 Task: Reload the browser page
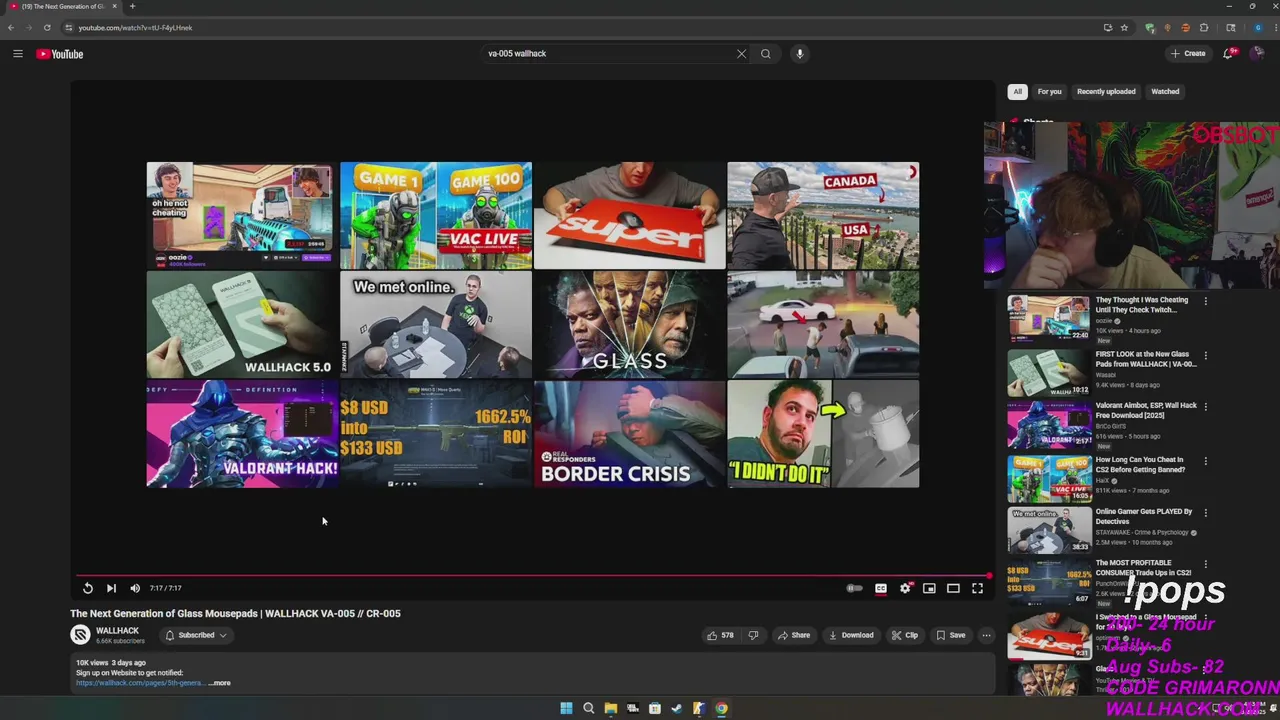[x=47, y=28]
